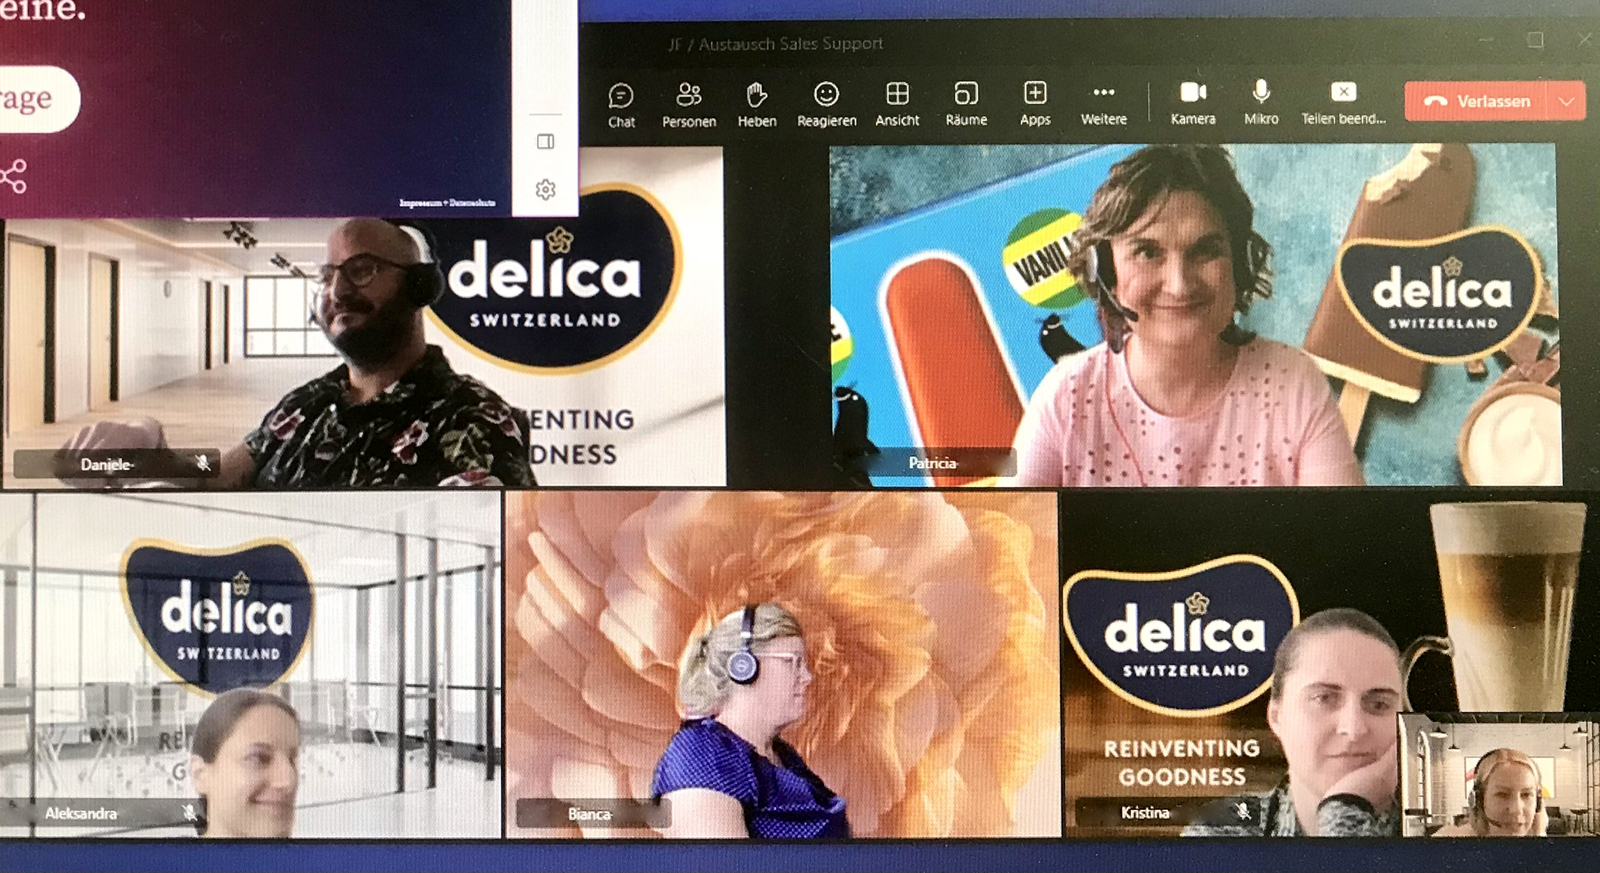
Task: Minimize the Teams meeting window
Action: [1485, 40]
